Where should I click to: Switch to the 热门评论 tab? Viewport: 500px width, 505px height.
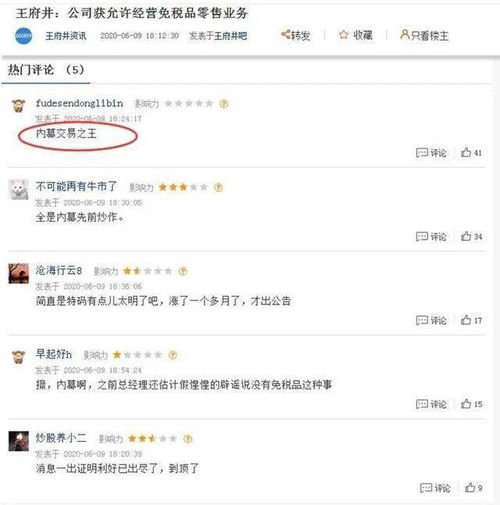point(46,70)
